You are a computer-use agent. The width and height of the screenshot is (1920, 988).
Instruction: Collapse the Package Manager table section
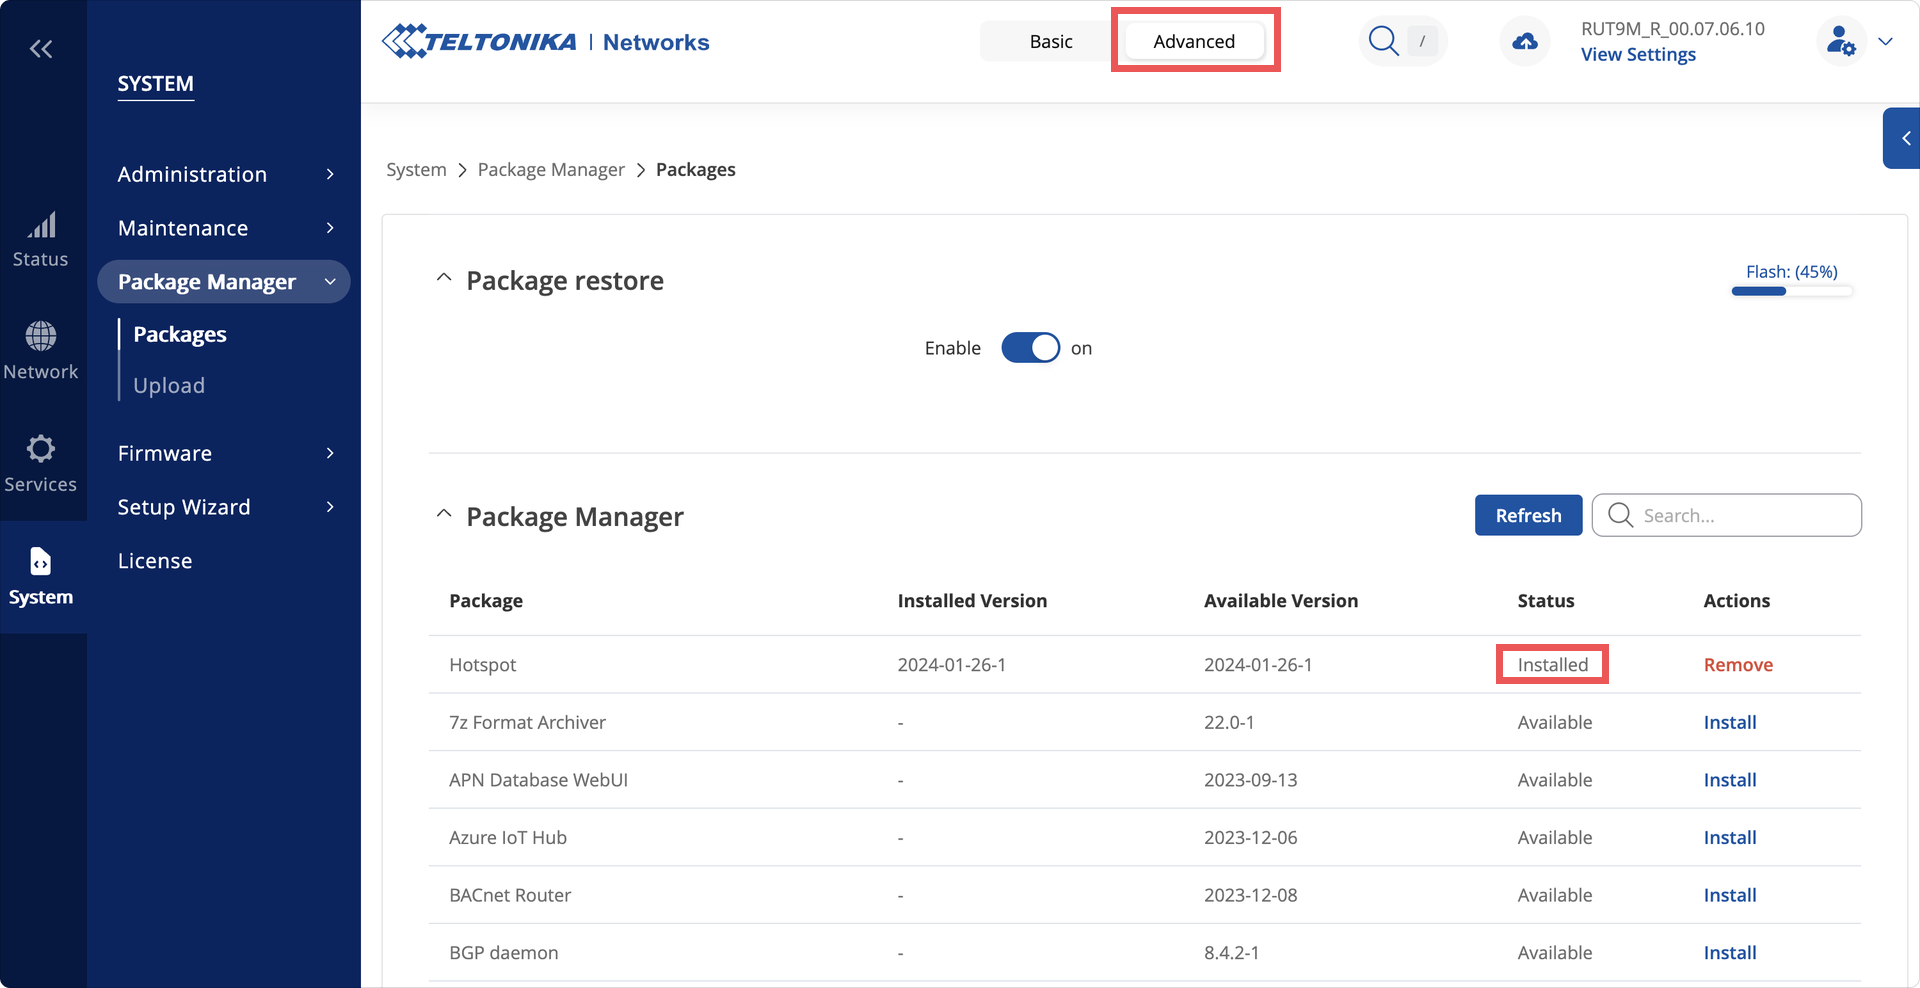pos(444,515)
